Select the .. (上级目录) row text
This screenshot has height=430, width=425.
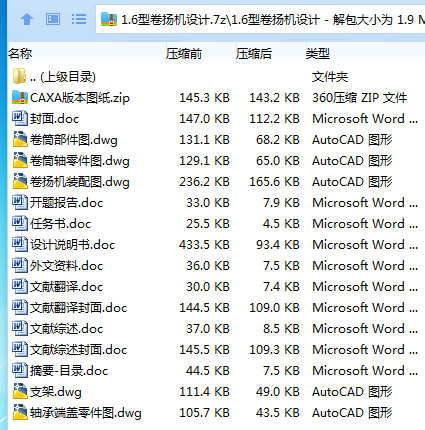(x=63, y=77)
